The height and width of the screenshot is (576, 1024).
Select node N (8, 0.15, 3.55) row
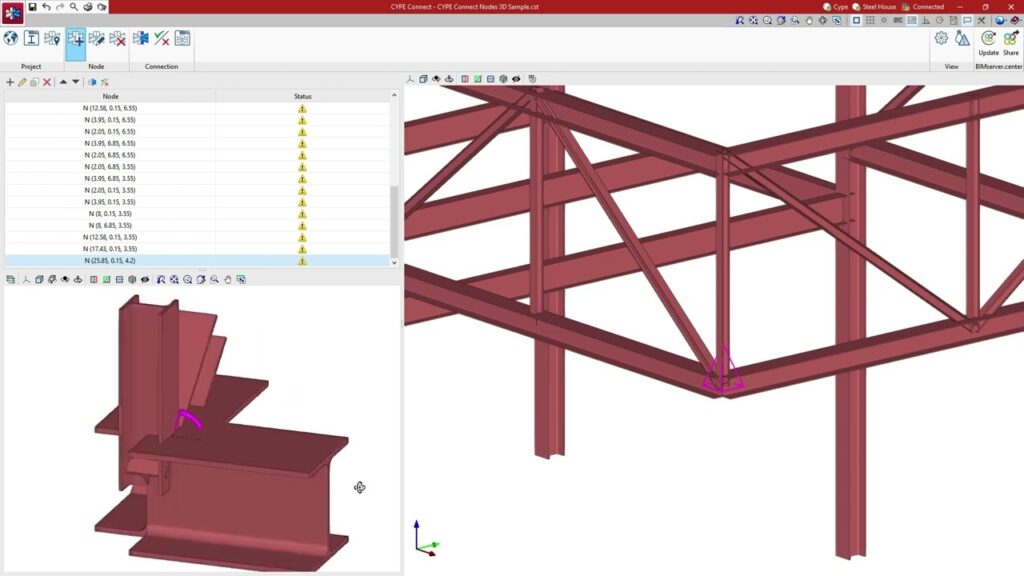pyautogui.click(x=110, y=214)
